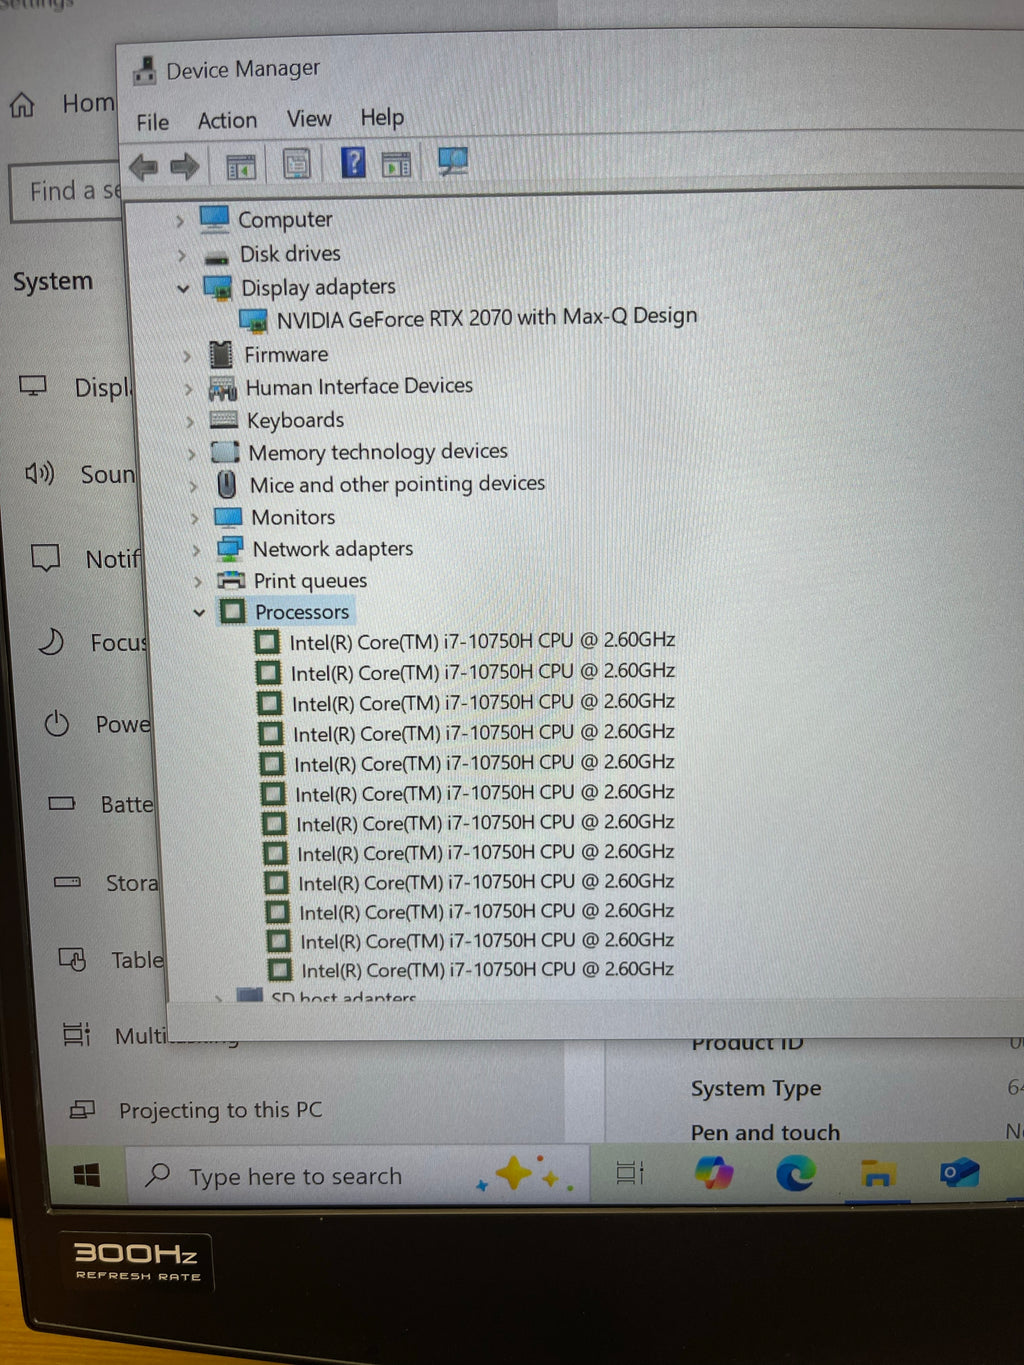Click the Memory technology devices icon
The image size is (1024, 1365).
[225, 453]
